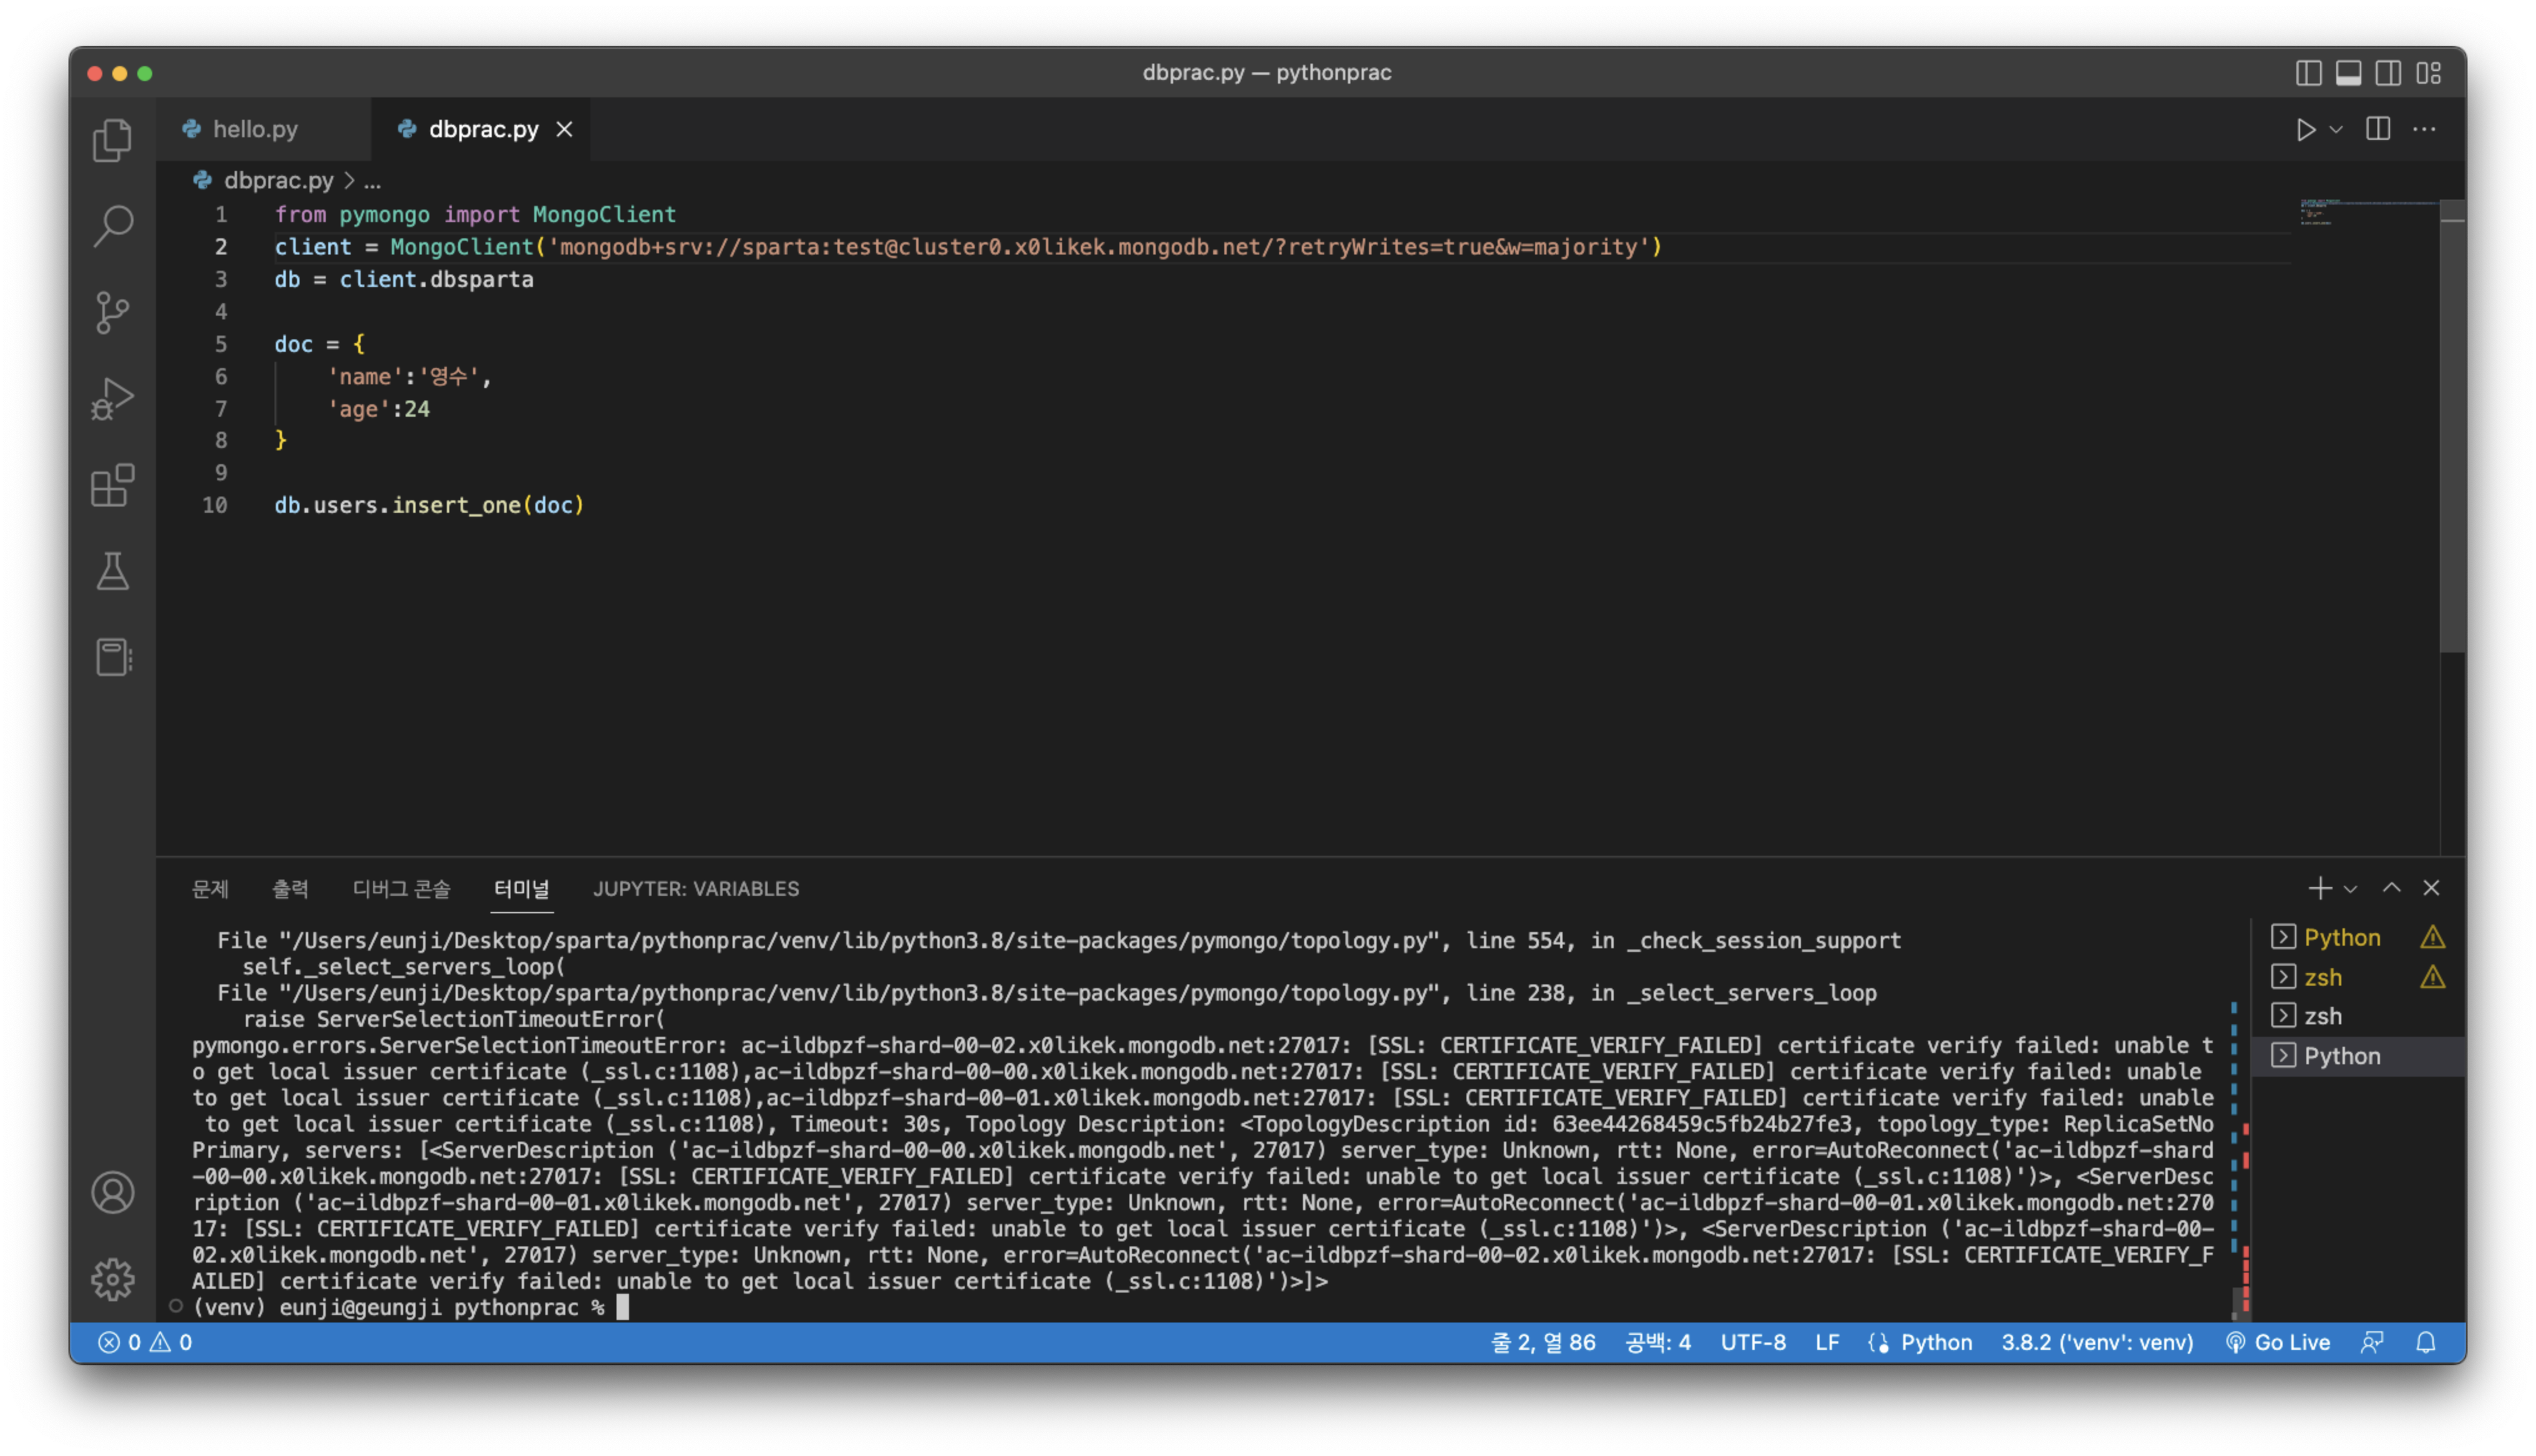Open the Manage gear menu
The width and height of the screenshot is (2536, 1456).
(112, 1279)
